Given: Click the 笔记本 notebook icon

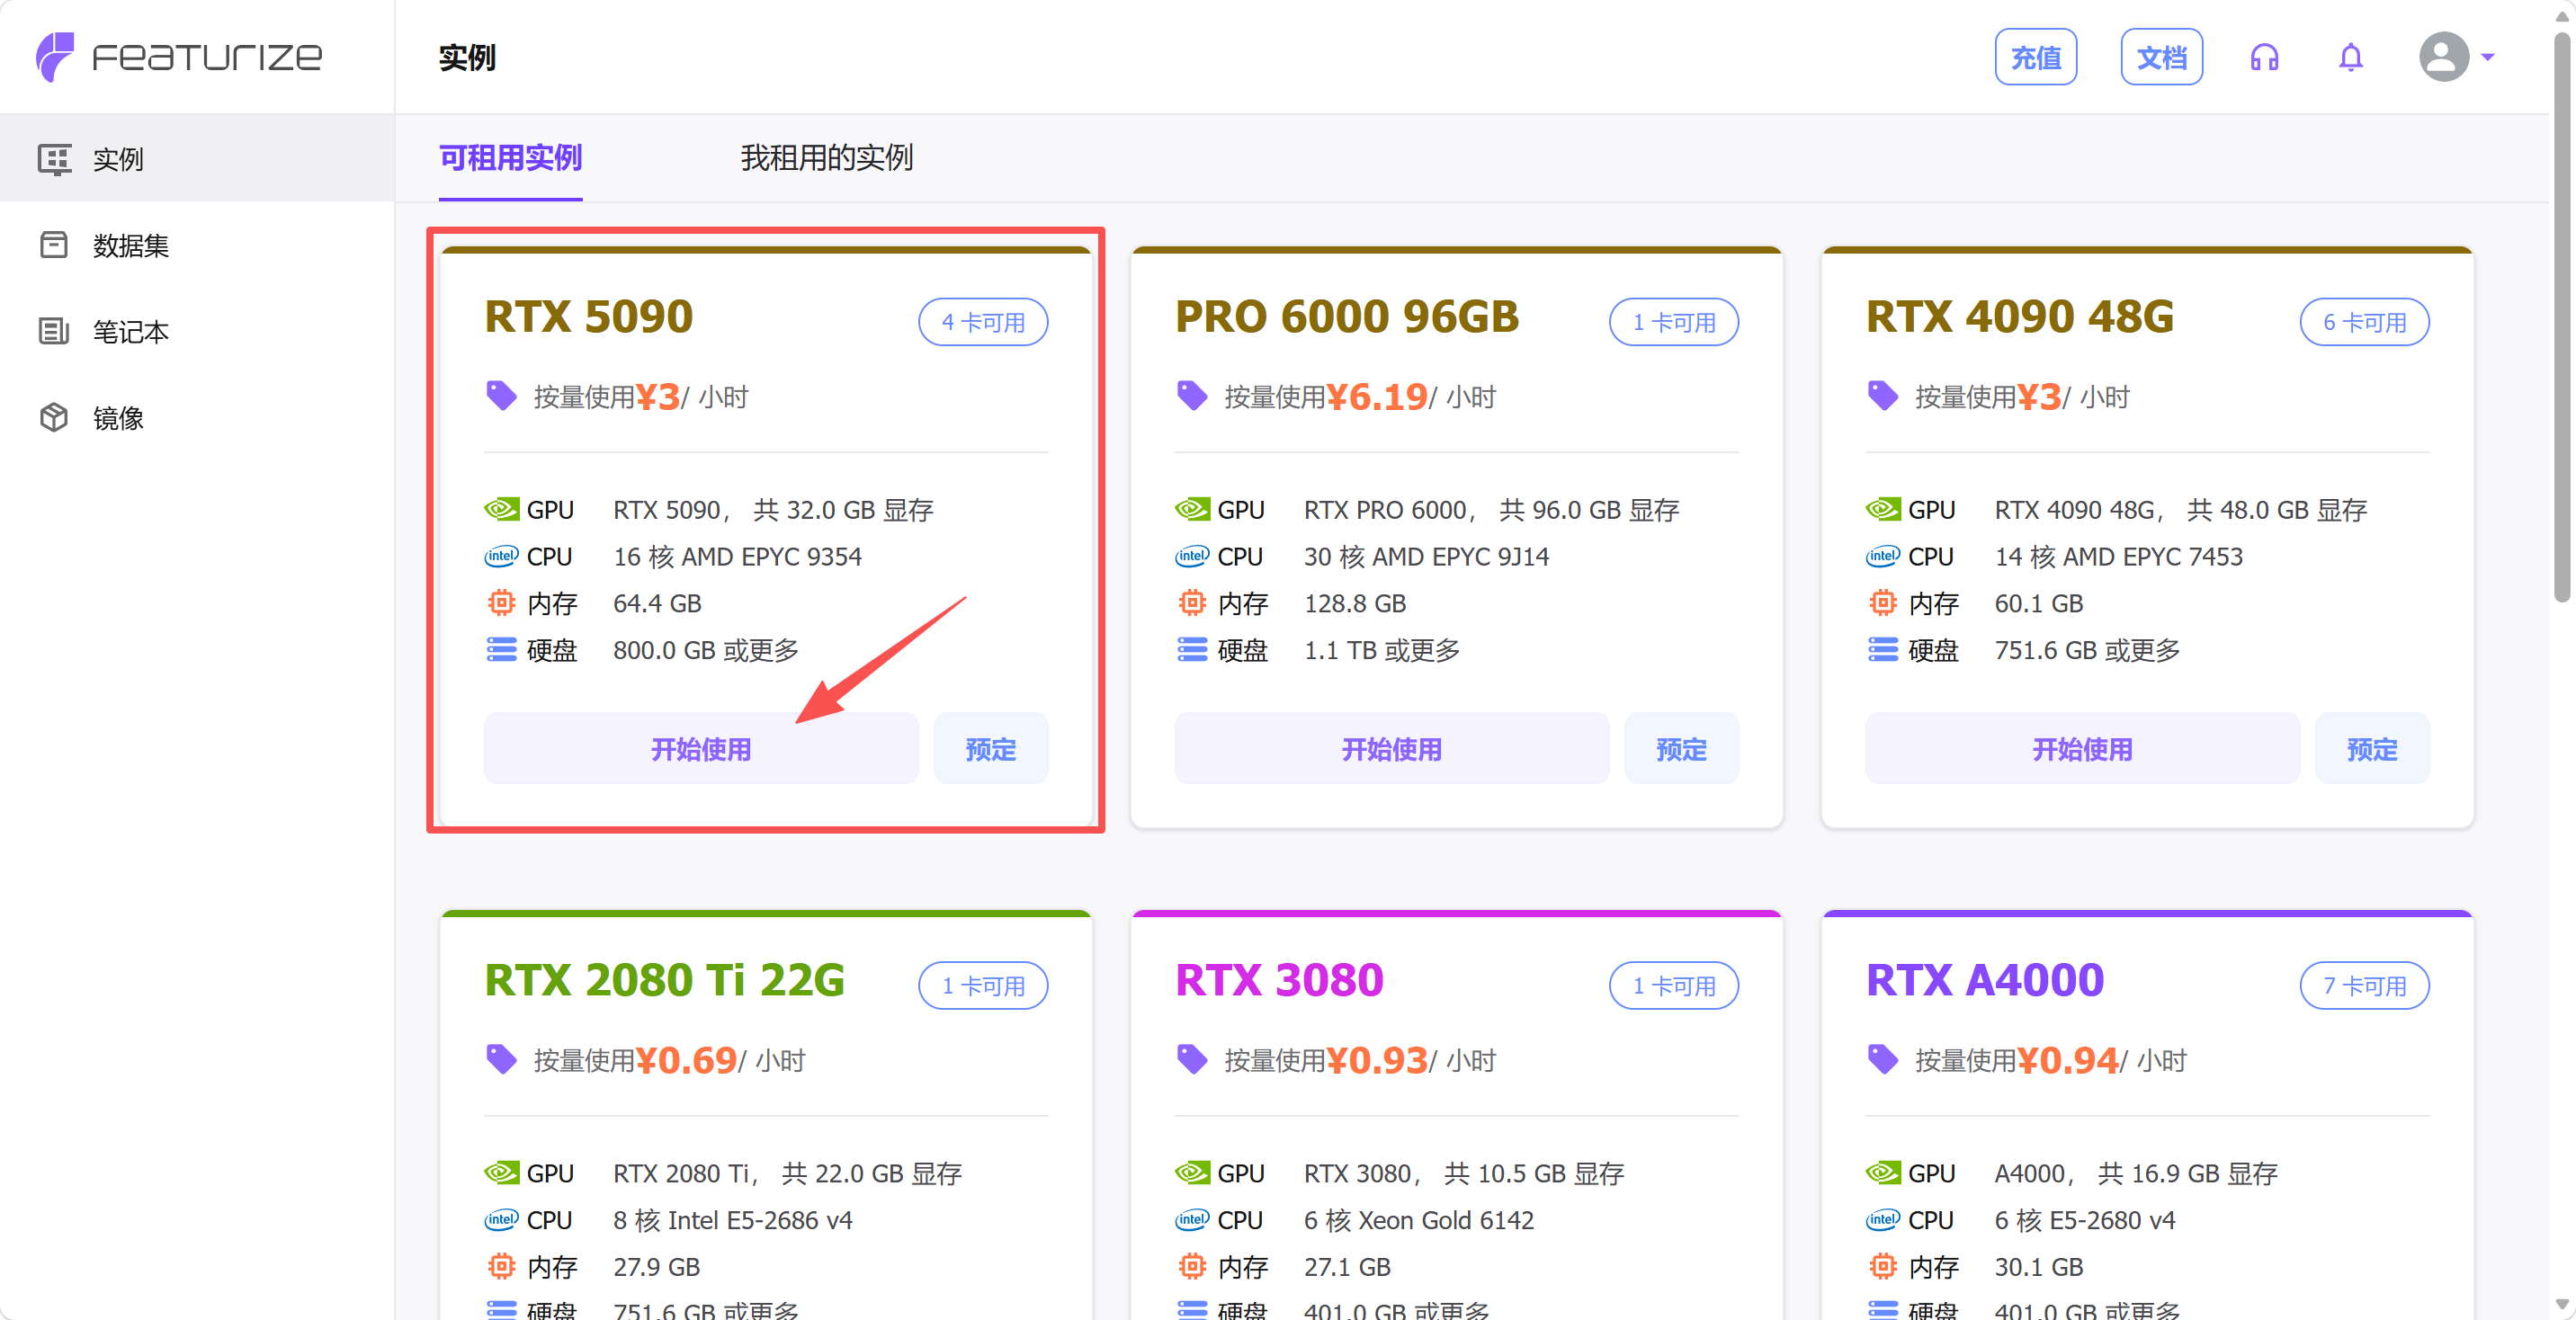Looking at the screenshot, I should click(x=54, y=331).
